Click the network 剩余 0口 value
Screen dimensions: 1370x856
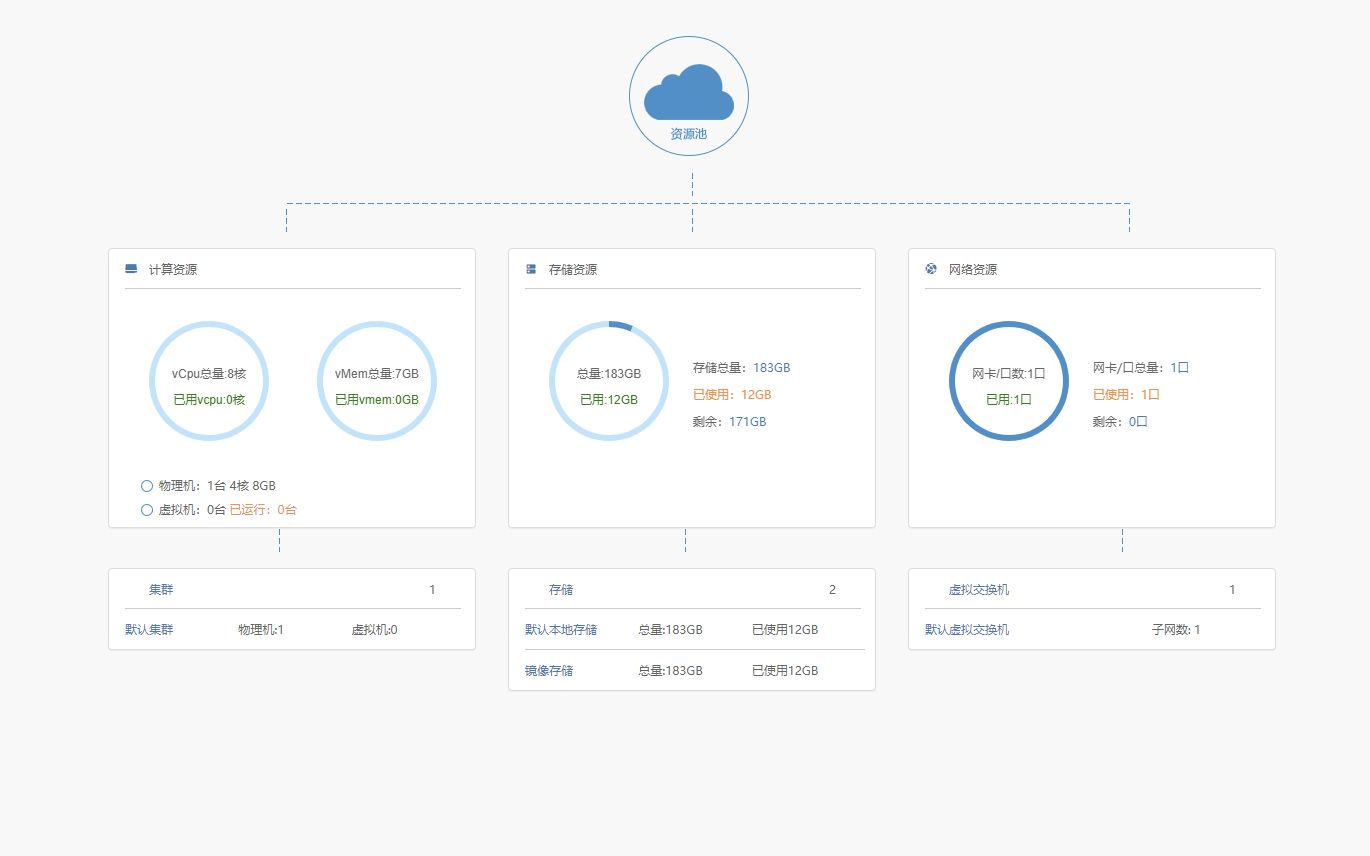1138,422
